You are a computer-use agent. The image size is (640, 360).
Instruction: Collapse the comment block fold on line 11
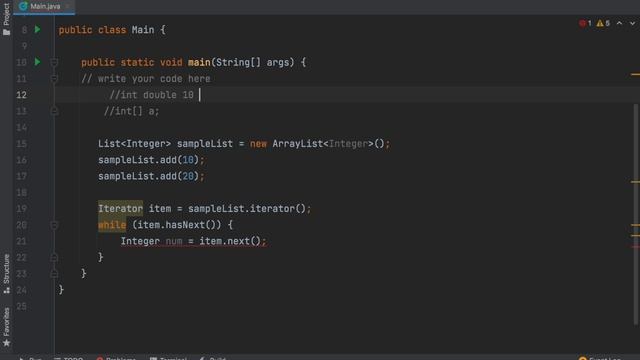pyautogui.click(x=54, y=78)
